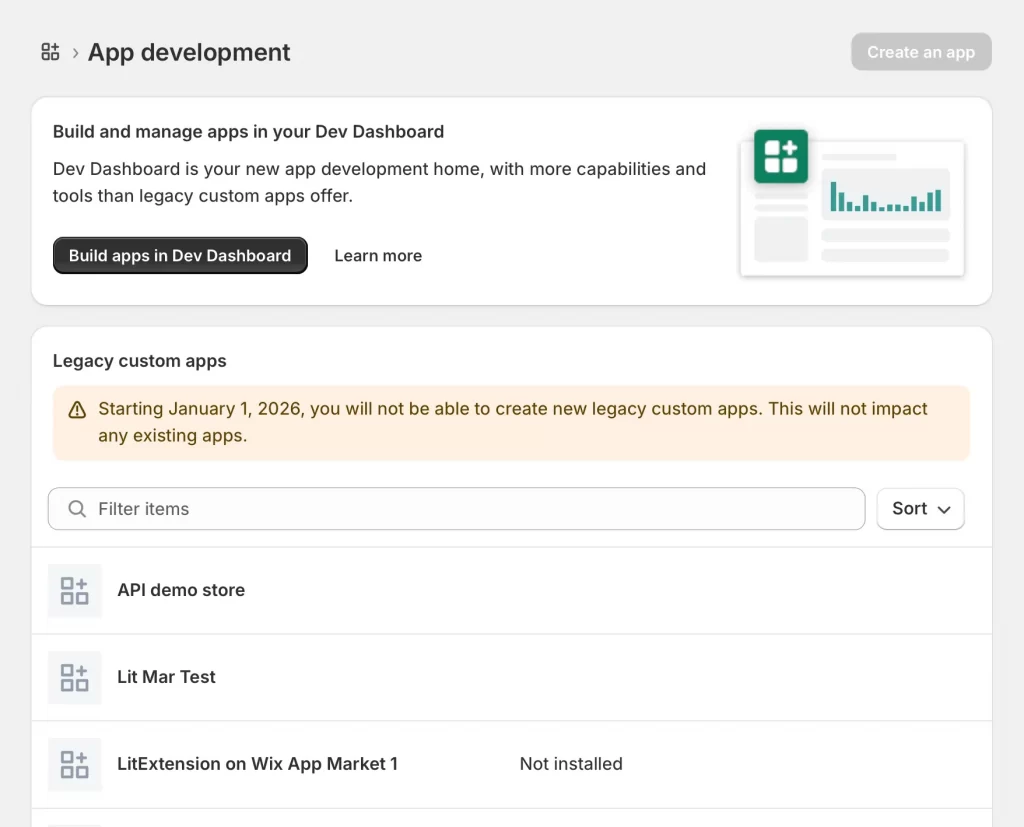The height and width of the screenshot is (827, 1024).
Task: Open the Learn more link
Action: click(x=378, y=255)
